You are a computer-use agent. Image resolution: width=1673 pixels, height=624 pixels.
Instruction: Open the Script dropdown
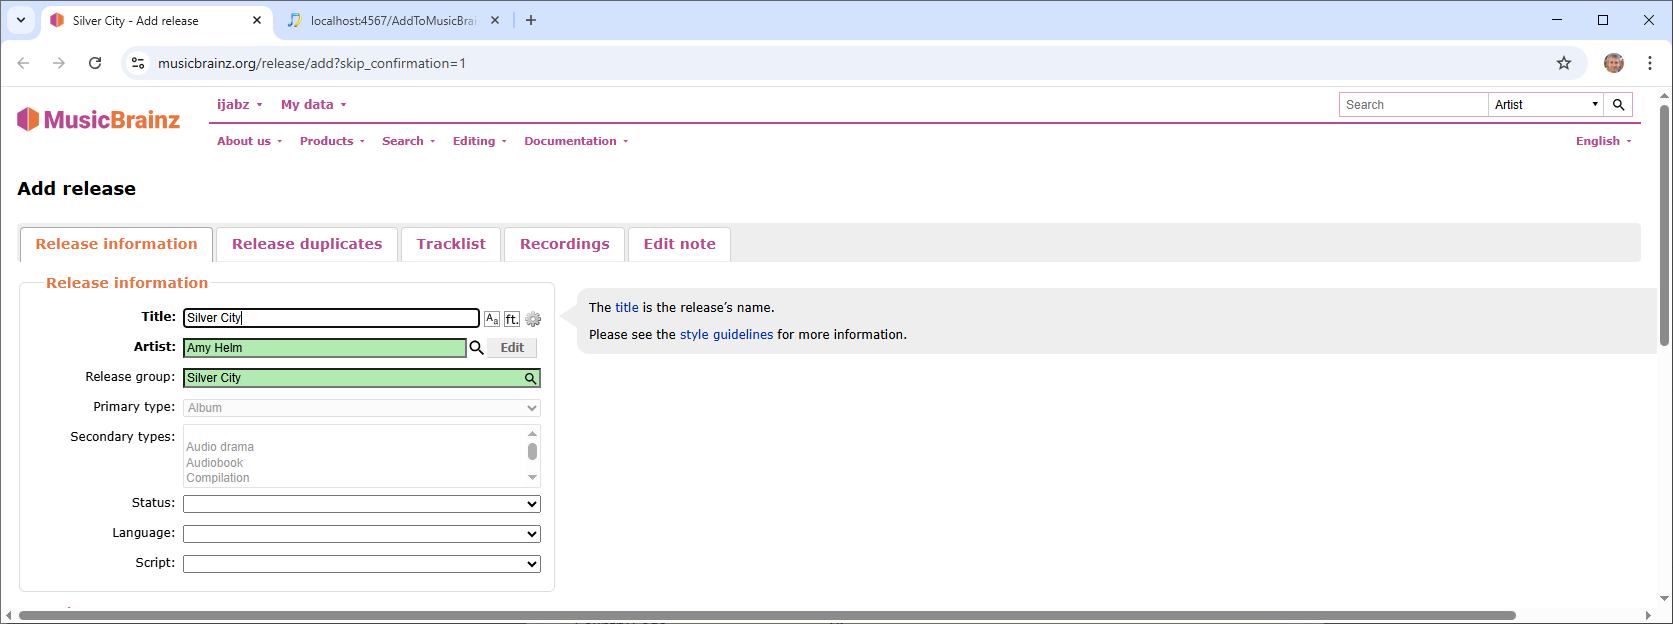(x=361, y=564)
